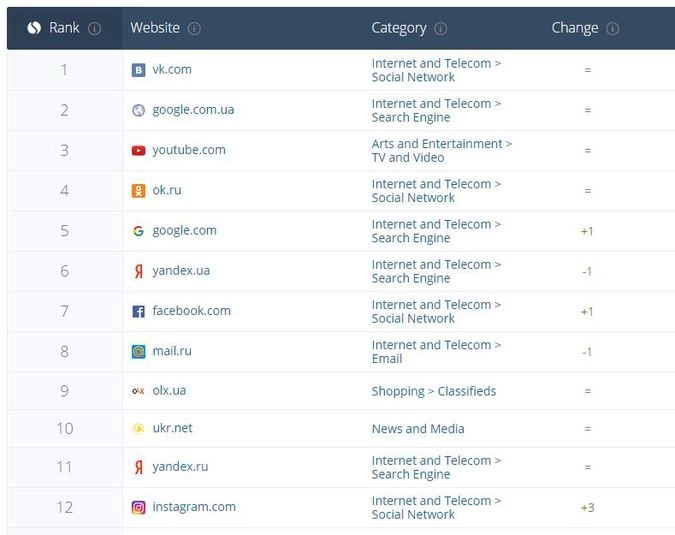675x535 pixels.
Task: Open the yandex.ua website link
Action: point(181,271)
